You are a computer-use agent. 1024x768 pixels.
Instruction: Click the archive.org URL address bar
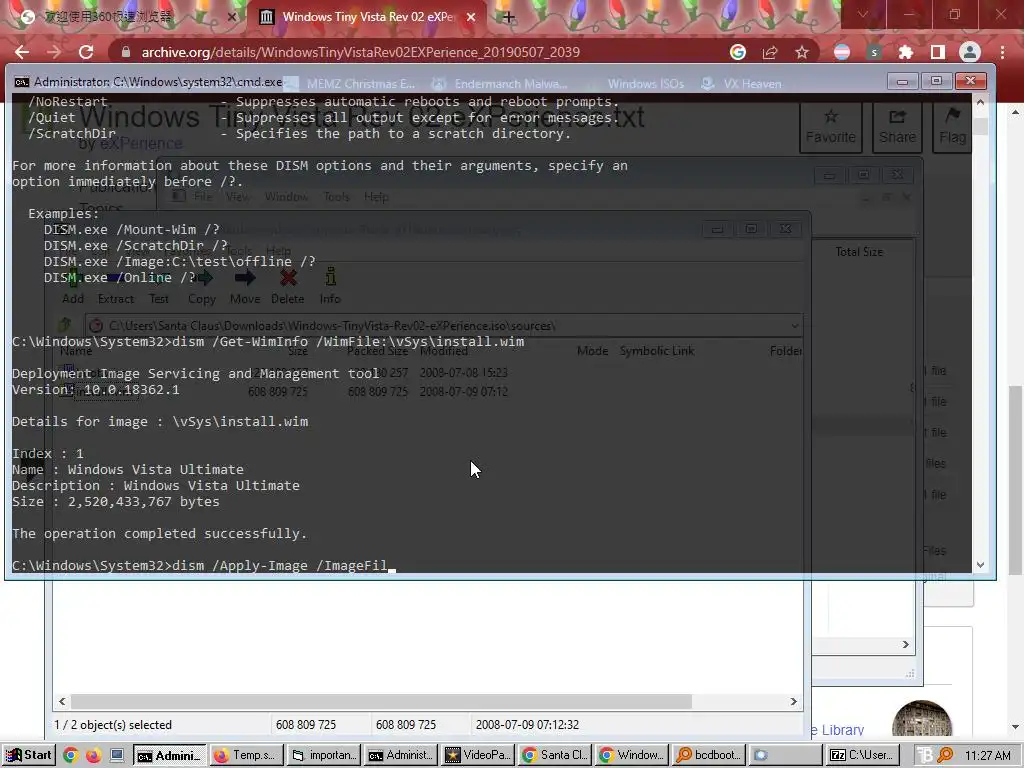(x=360, y=52)
